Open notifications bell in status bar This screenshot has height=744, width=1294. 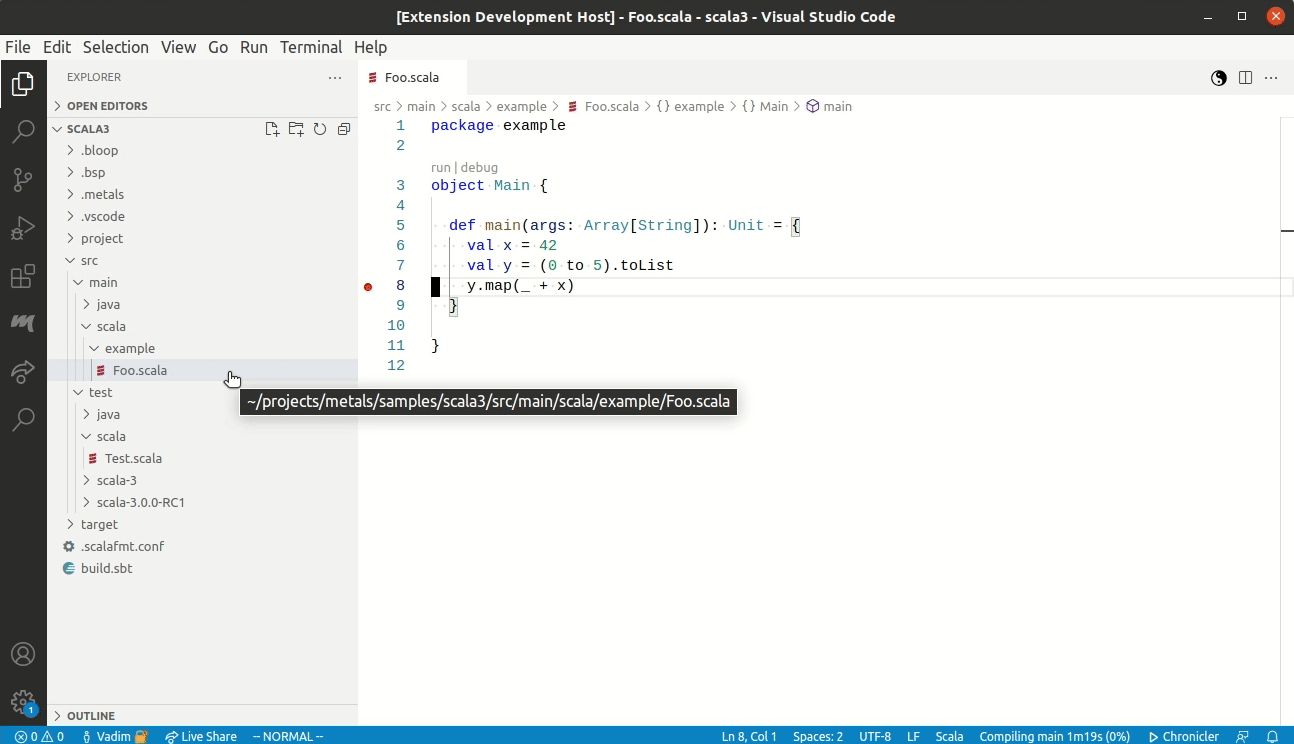pos(1273,736)
